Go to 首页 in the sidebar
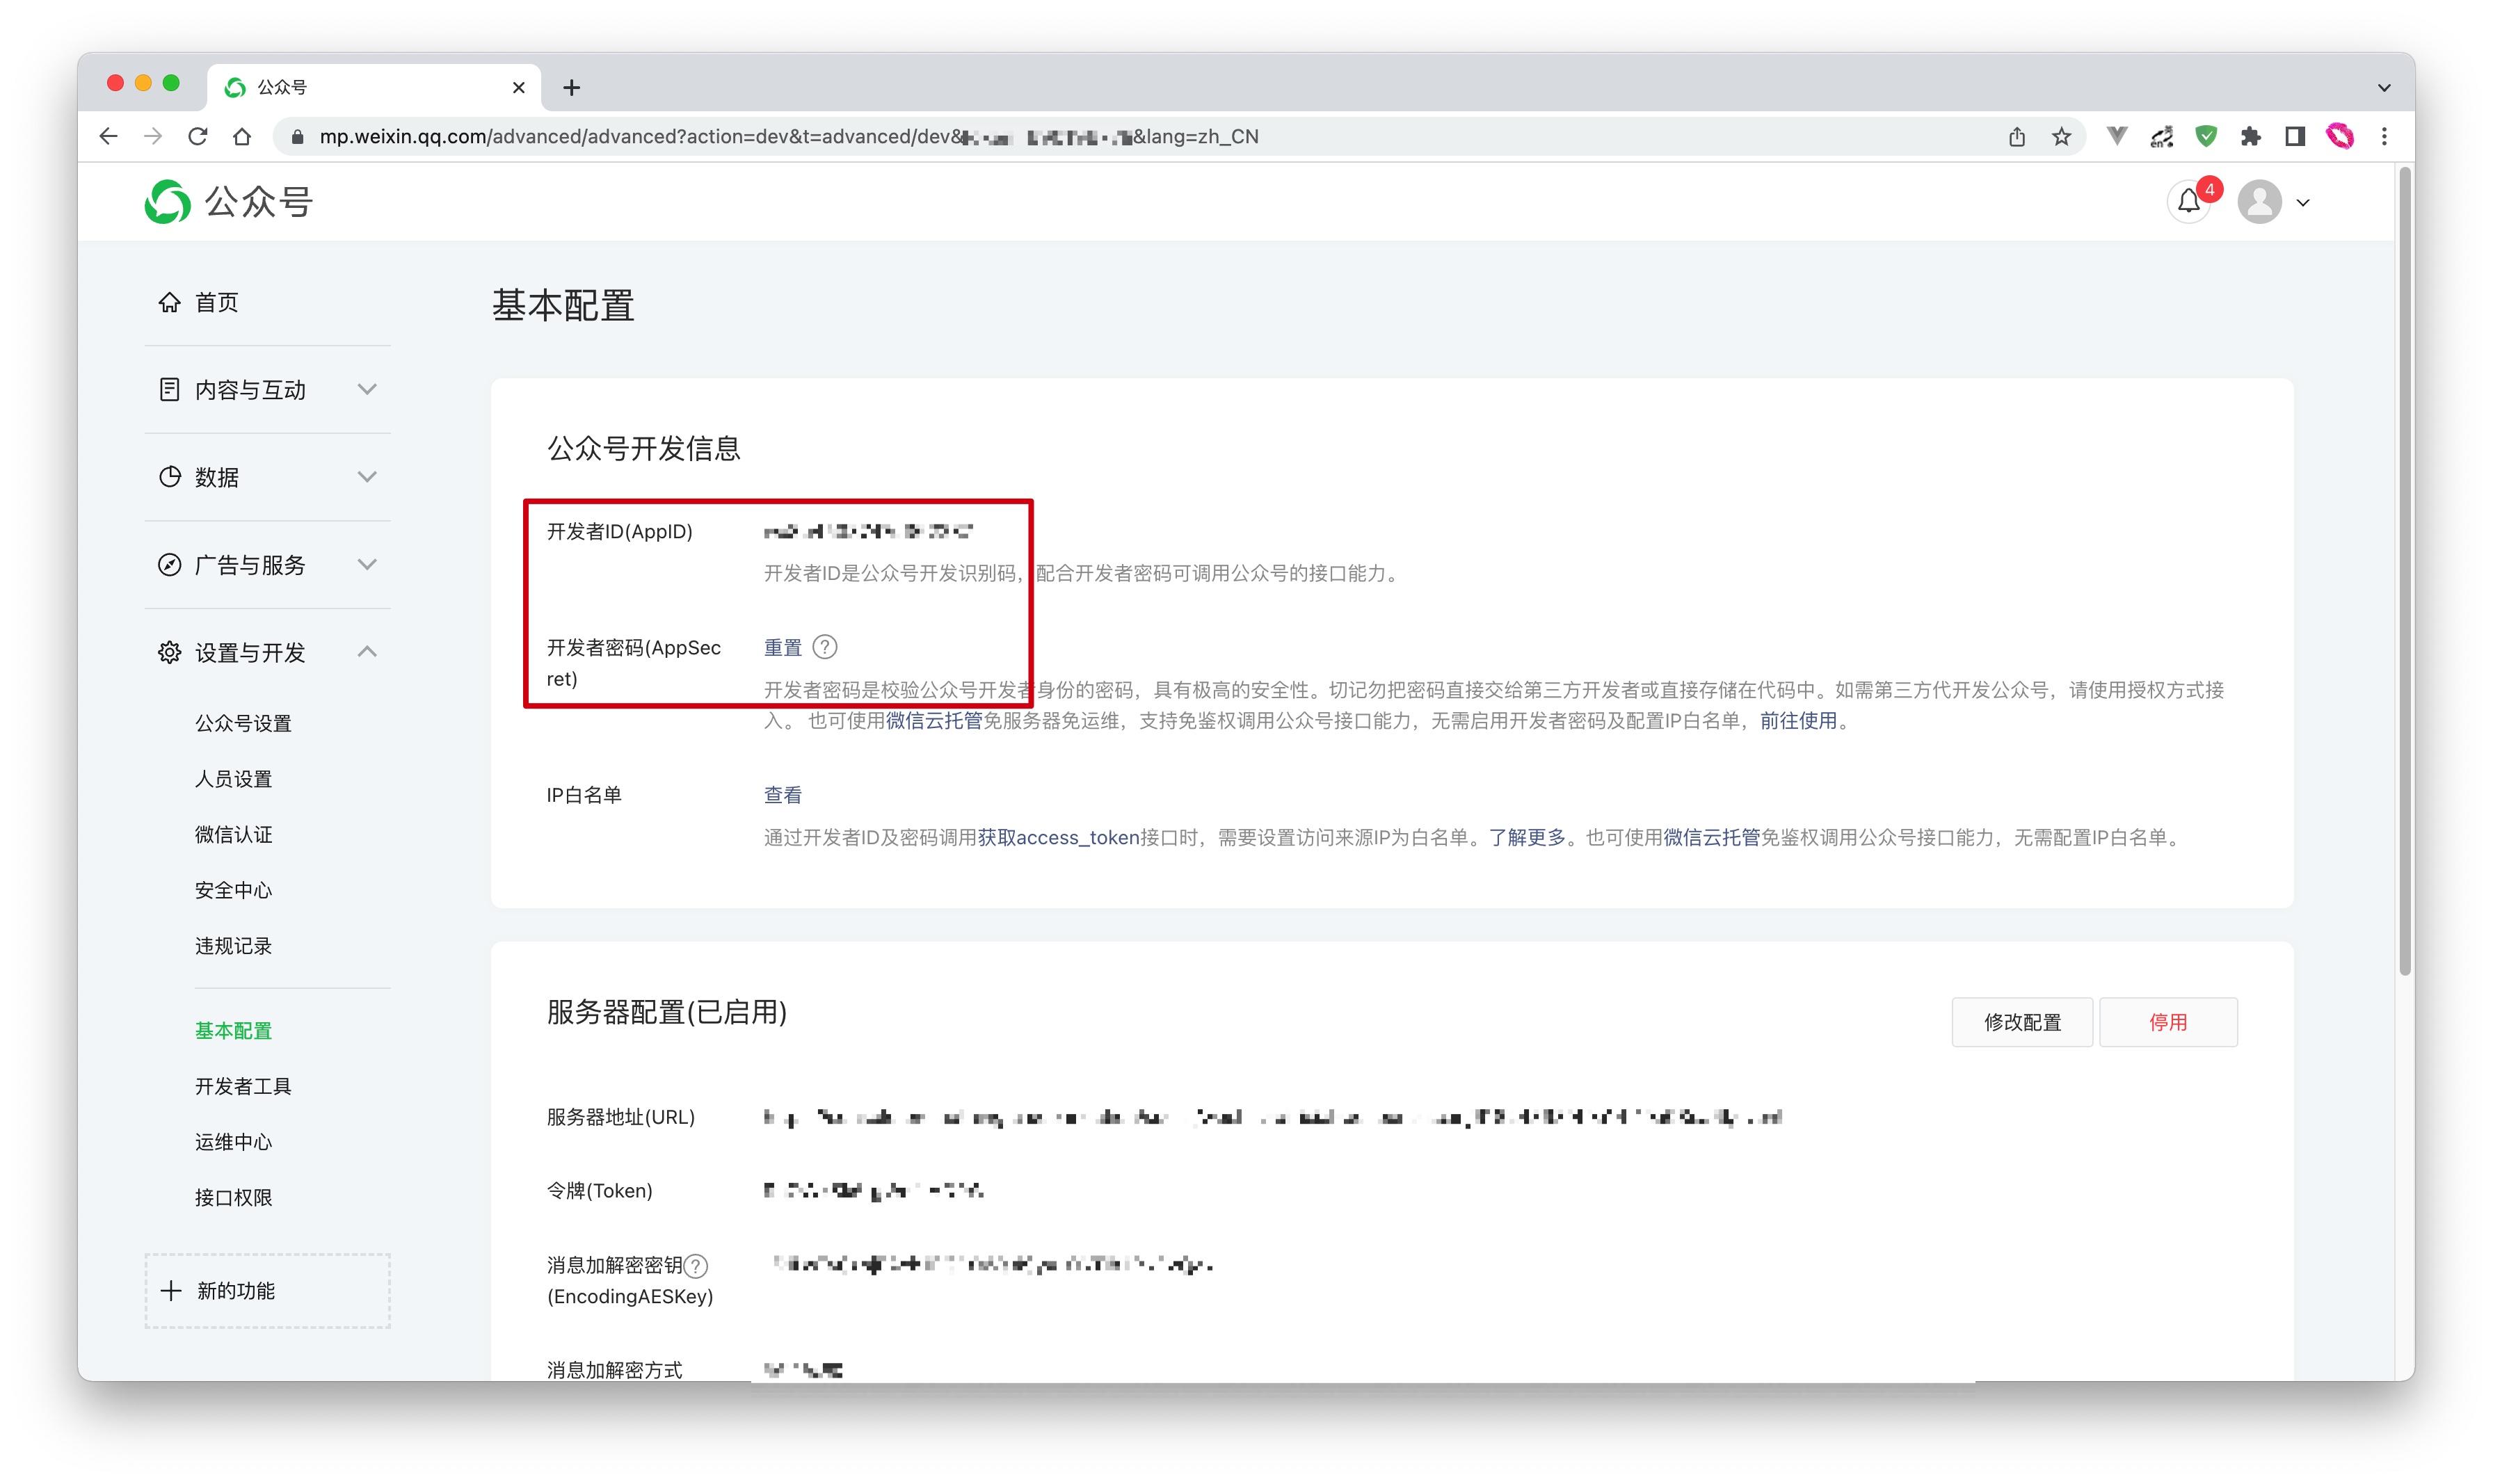The width and height of the screenshot is (2493, 1484). 216,302
